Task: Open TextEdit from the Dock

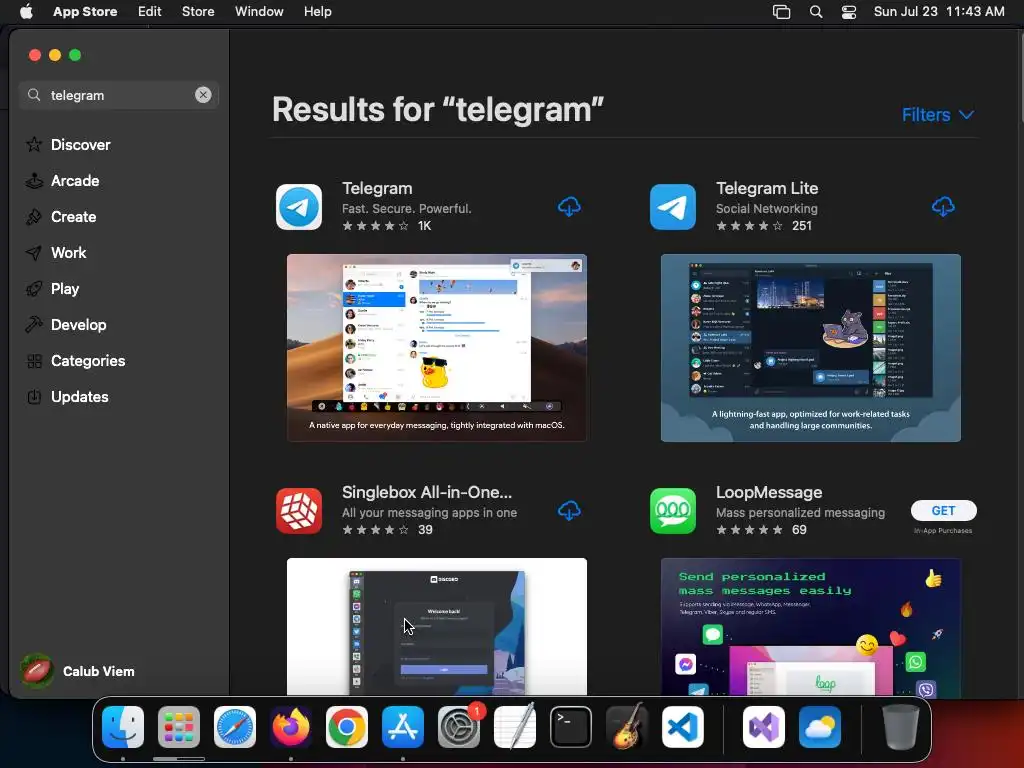Action: coord(515,727)
